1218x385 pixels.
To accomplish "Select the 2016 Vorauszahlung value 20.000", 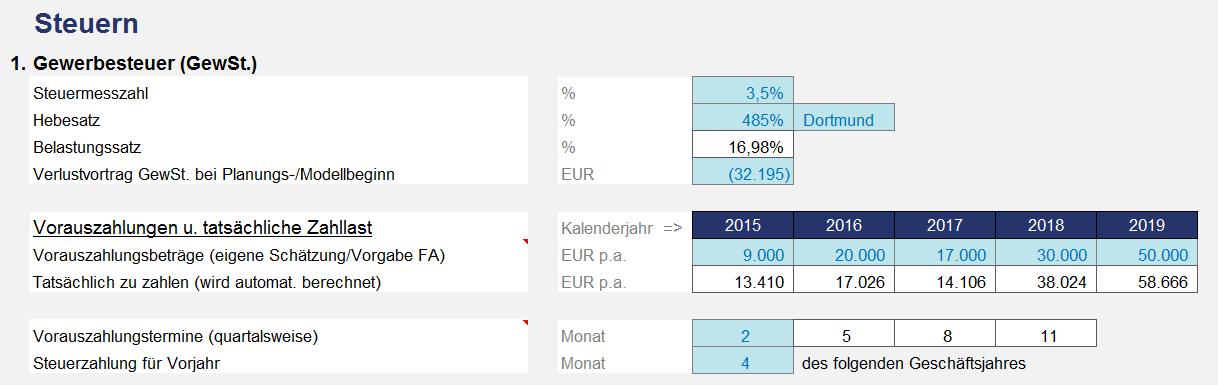I will coord(845,255).
